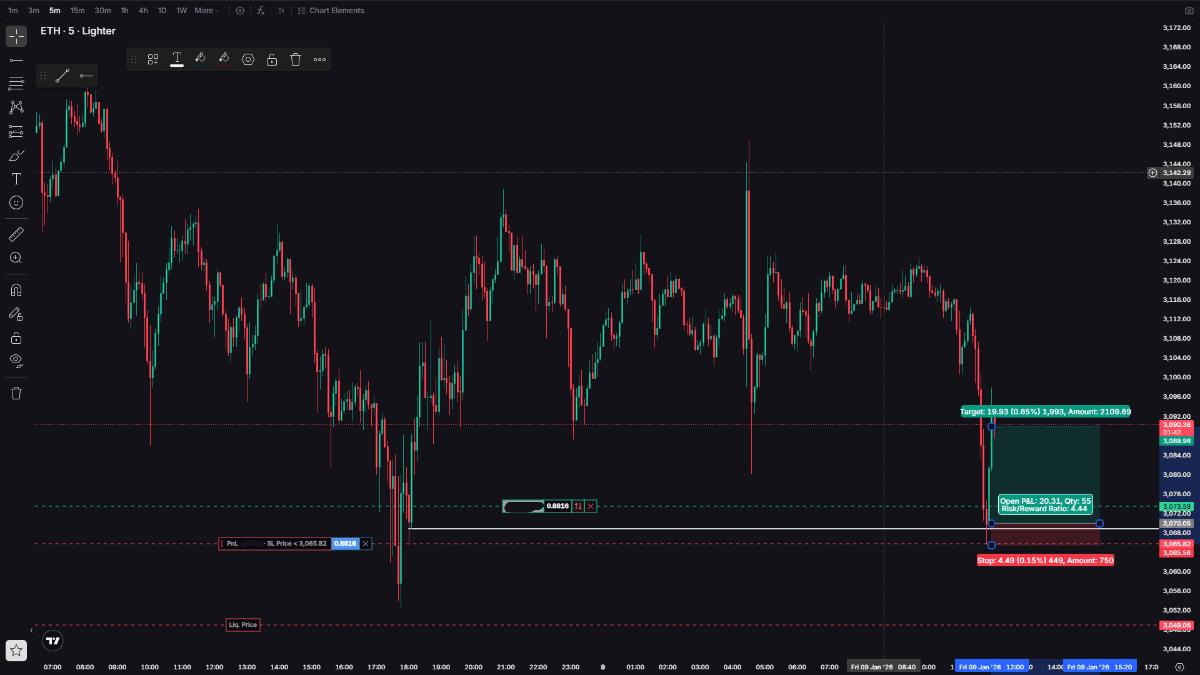Cancel the SL Price order with X

click(x=366, y=544)
